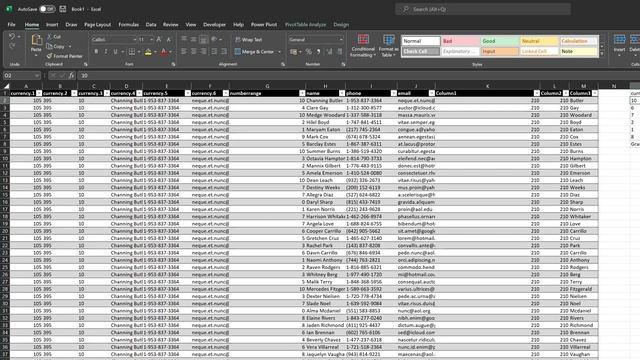
Task: Open the Alignment group dialog launcher
Action: (283, 64)
